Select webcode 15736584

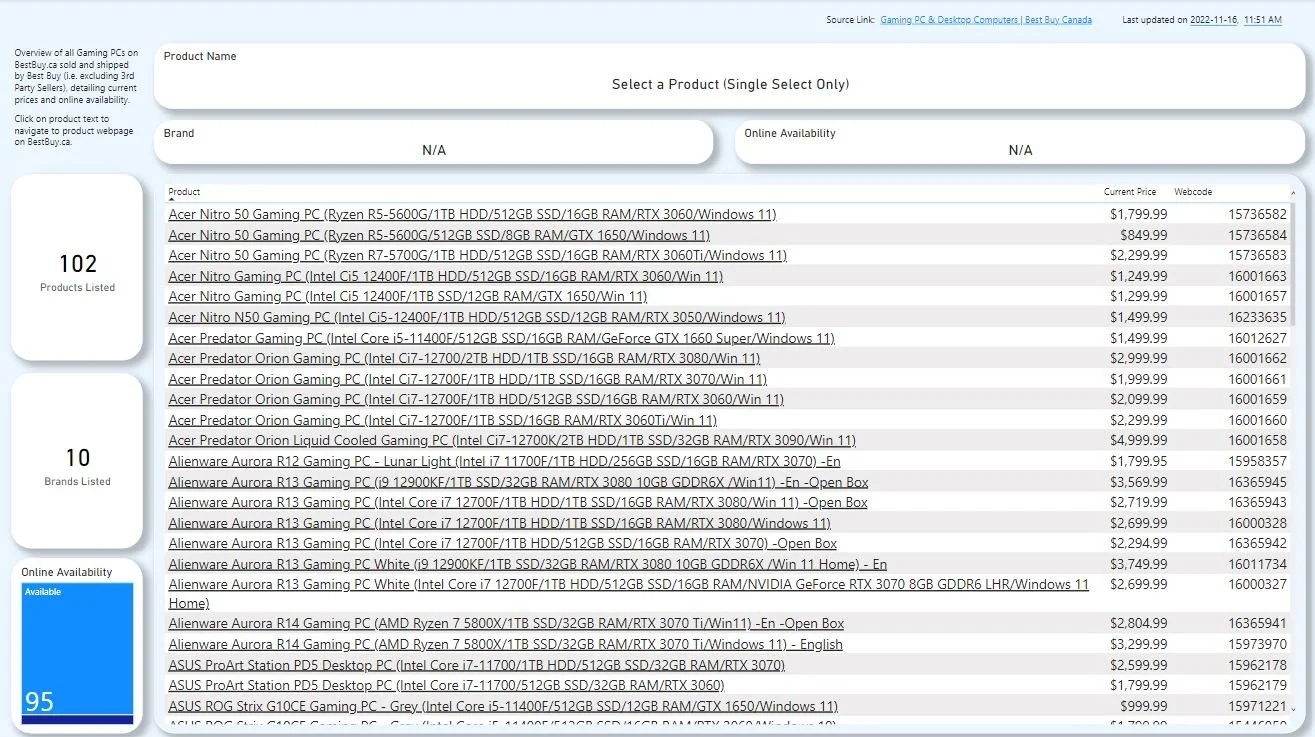click(x=1258, y=235)
